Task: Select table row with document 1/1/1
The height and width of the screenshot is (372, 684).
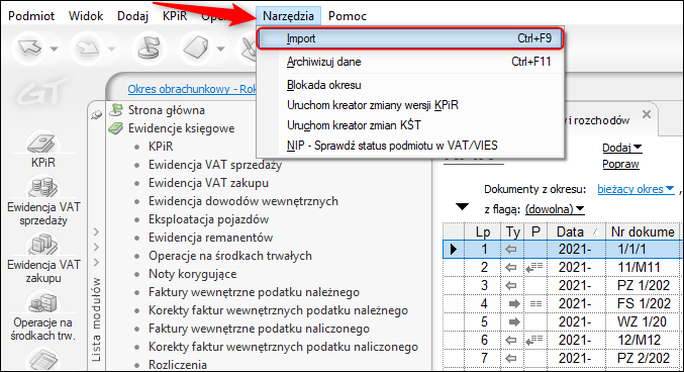Action: [x=562, y=249]
